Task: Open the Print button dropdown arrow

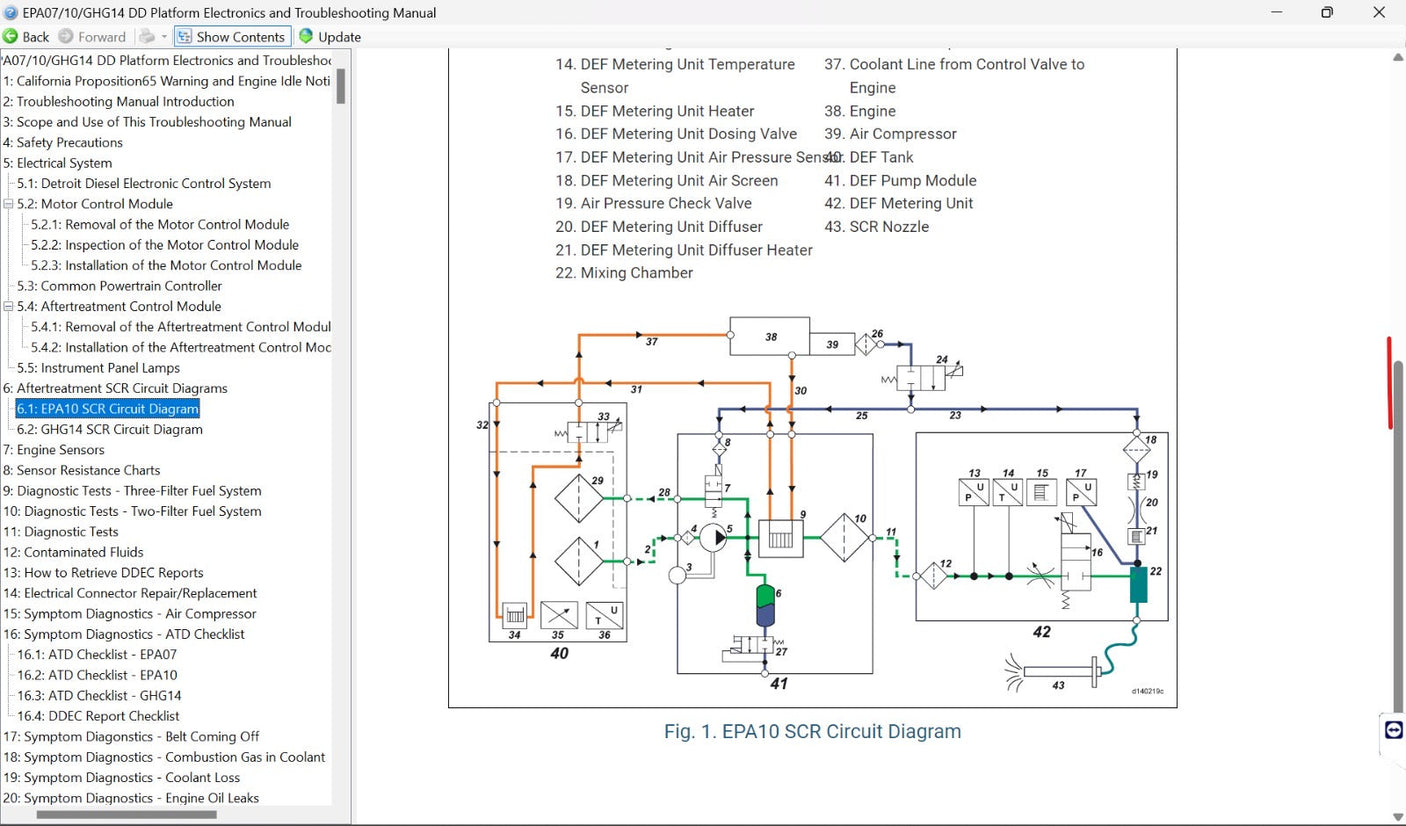Action: pyautogui.click(x=163, y=36)
